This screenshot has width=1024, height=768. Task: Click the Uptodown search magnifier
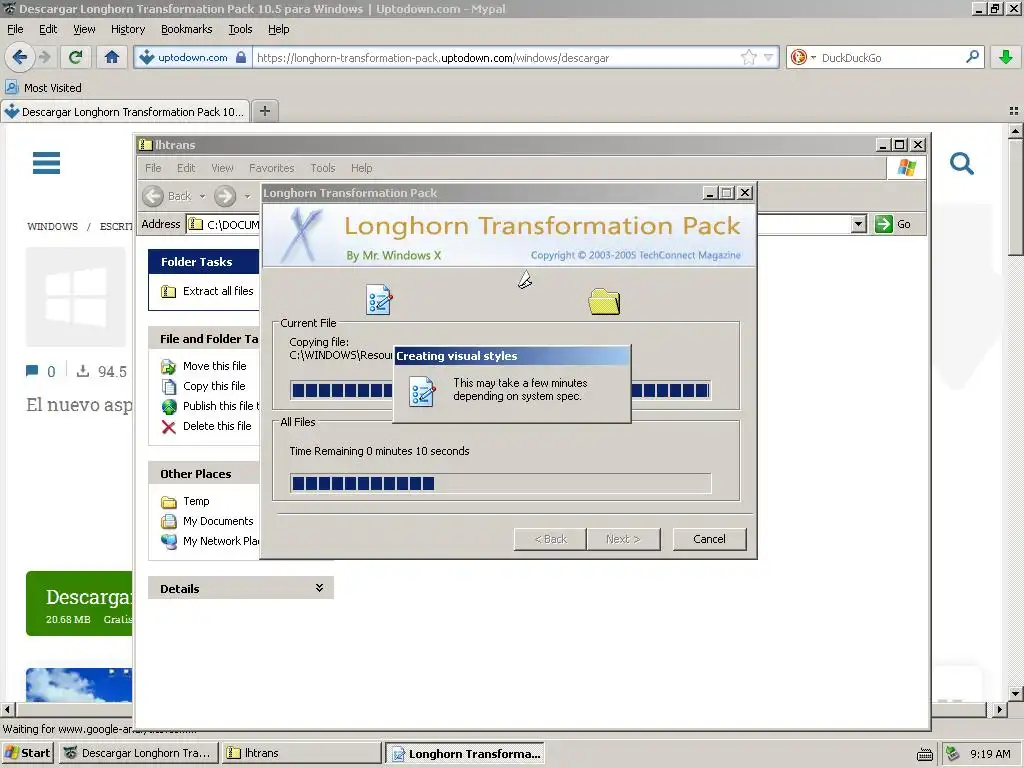pyautogui.click(x=961, y=163)
